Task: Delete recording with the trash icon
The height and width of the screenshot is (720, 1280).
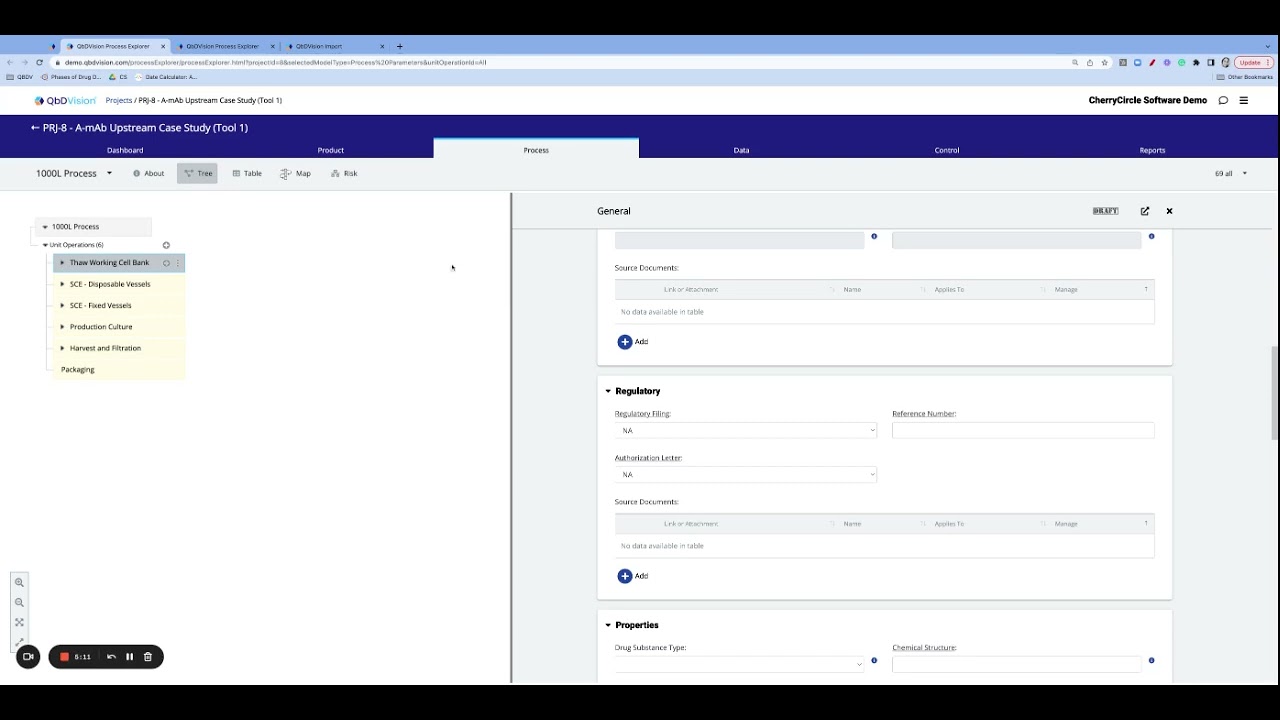Action: [148, 657]
